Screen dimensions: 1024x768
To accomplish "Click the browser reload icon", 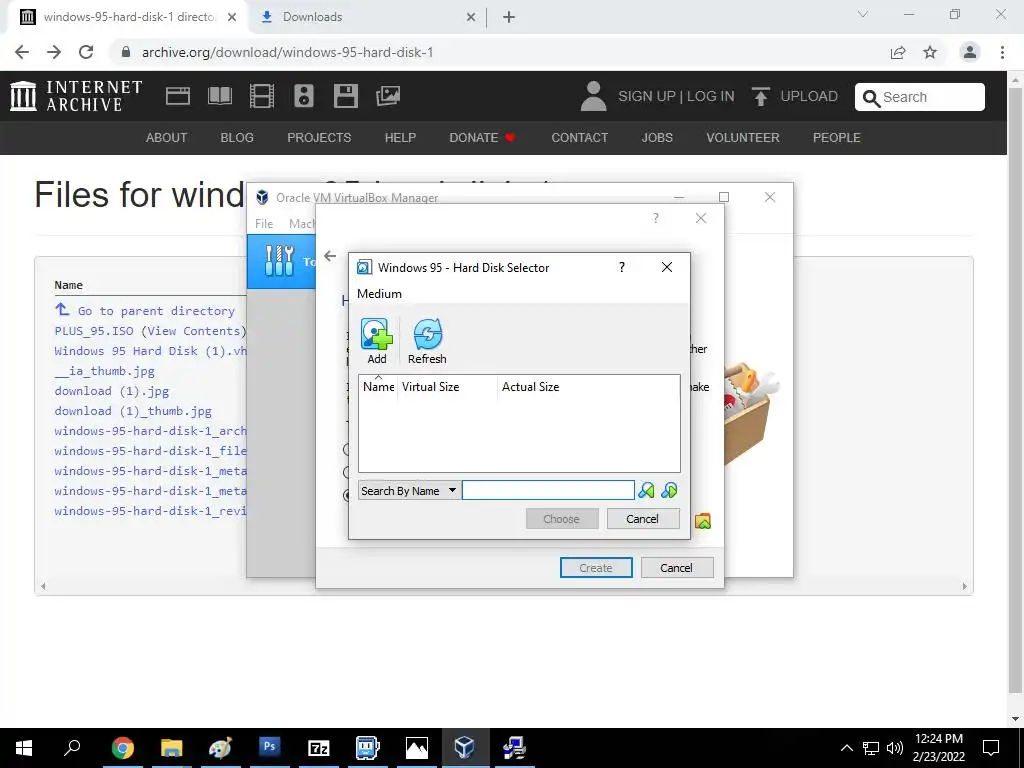I will click(x=86, y=52).
